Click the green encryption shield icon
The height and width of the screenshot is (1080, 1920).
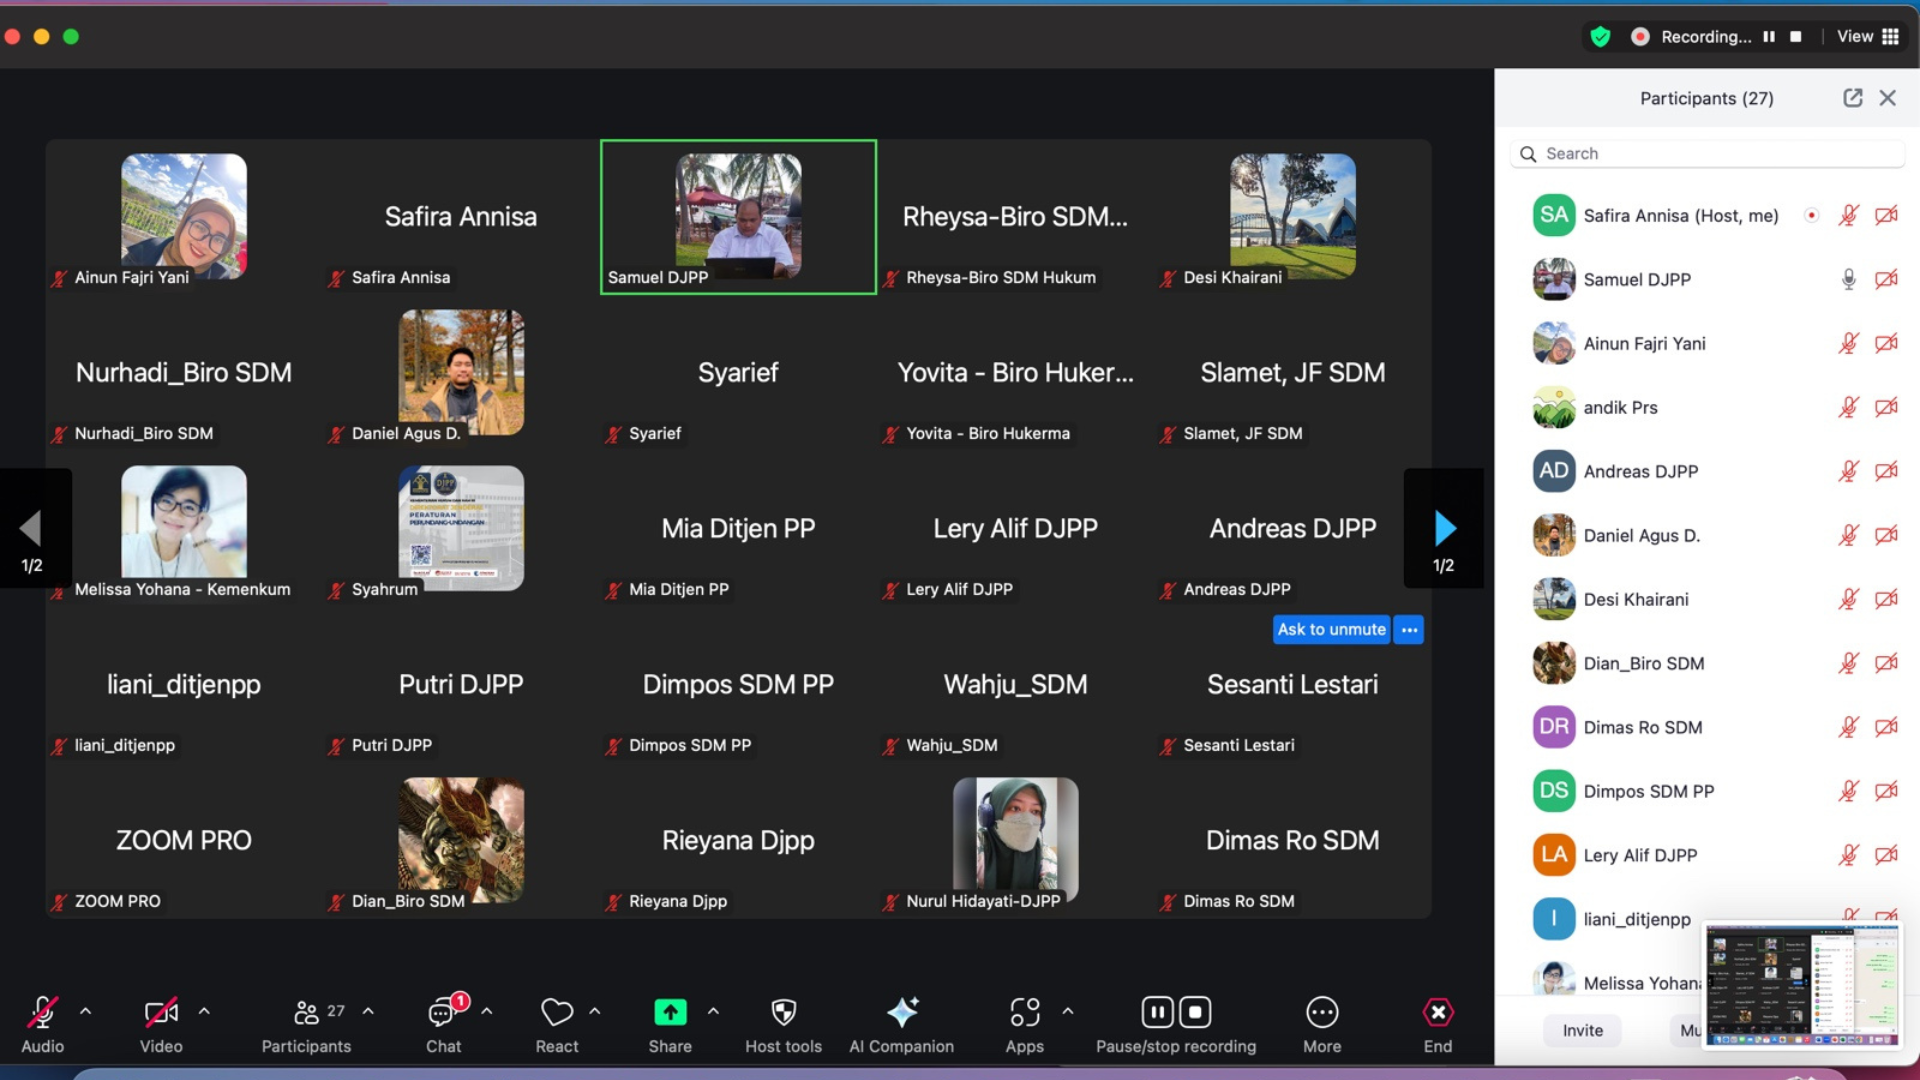click(1601, 37)
